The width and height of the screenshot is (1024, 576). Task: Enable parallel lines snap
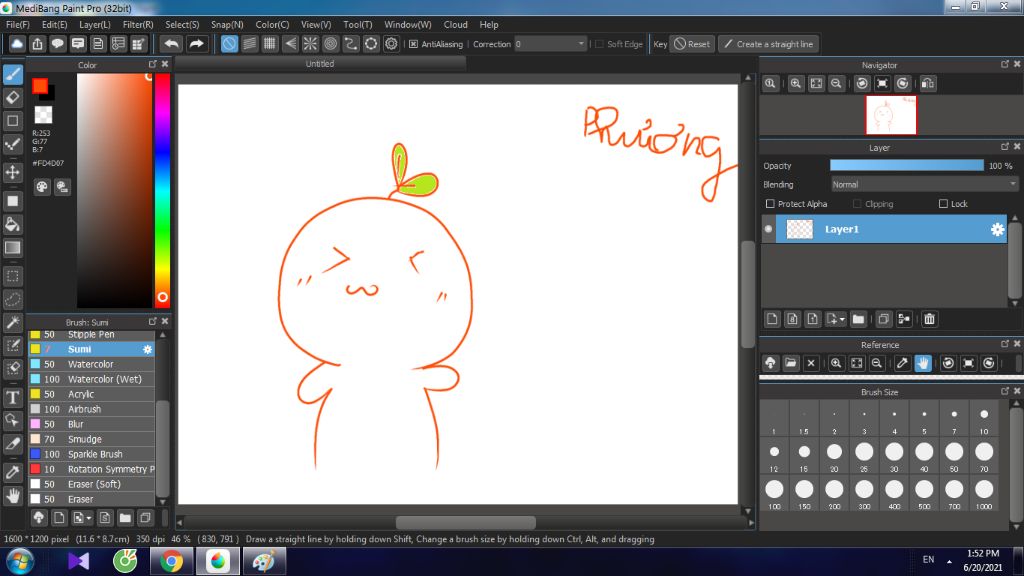point(249,44)
